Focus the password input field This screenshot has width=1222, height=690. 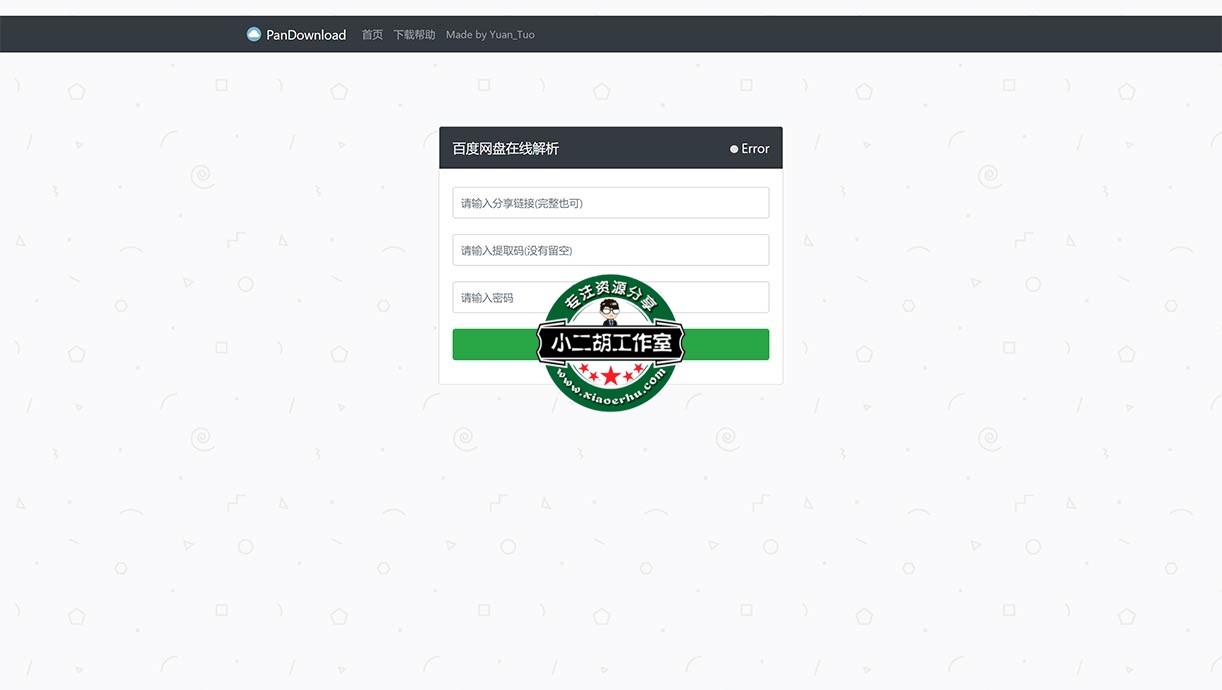[500, 298]
